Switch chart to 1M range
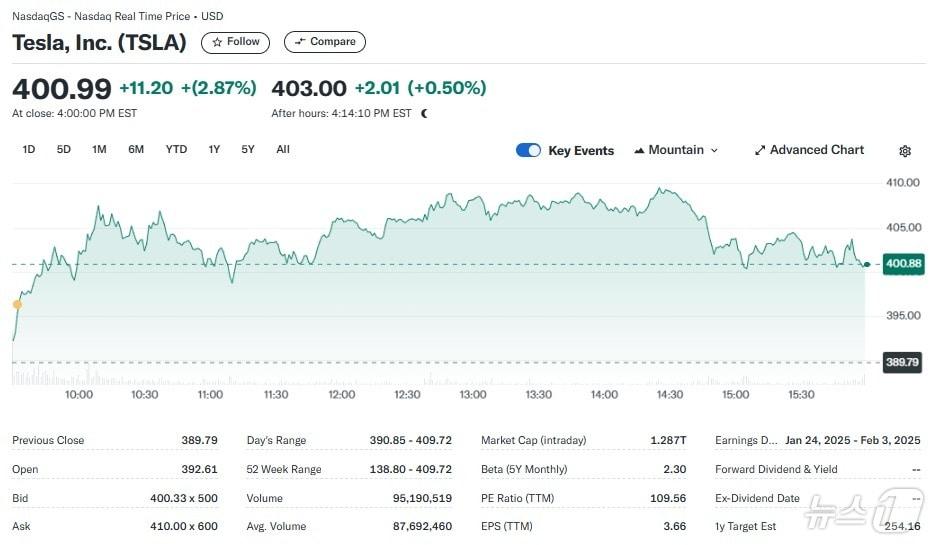This screenshot has height=545, width=934. click(x=99, y=149)
